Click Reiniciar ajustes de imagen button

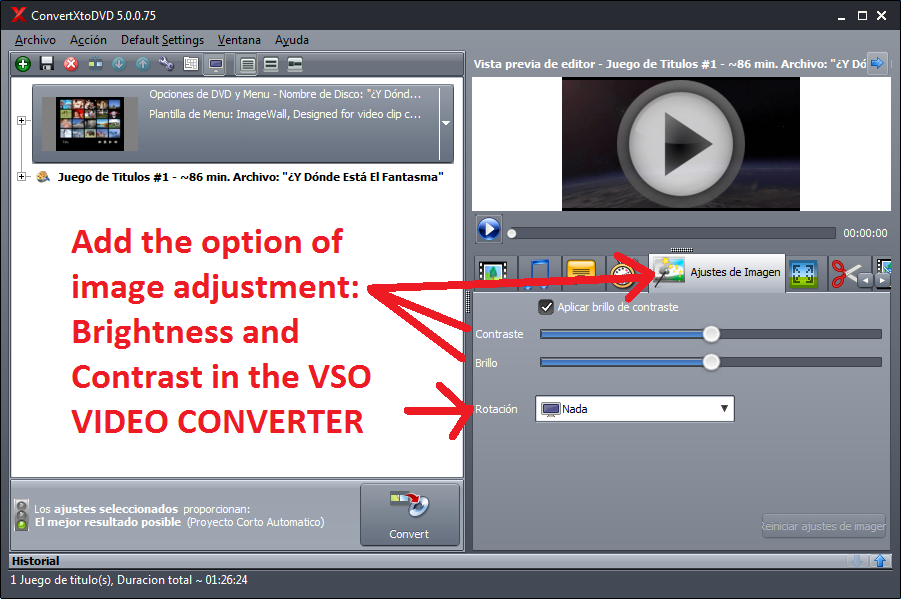coord(823,526)
